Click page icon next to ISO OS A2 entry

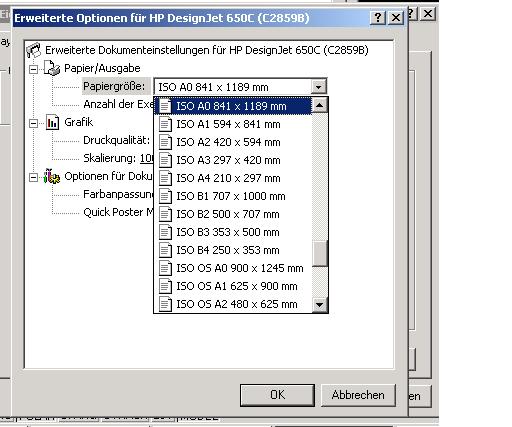(165, 304)
